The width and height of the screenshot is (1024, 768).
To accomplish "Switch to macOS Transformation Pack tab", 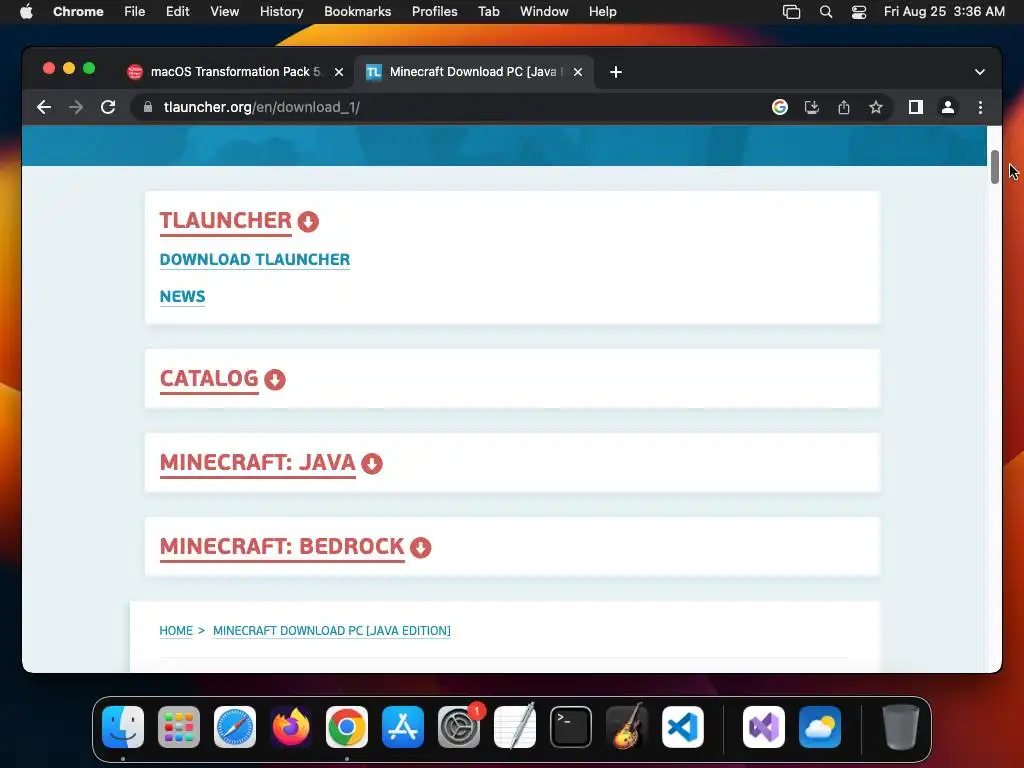I will [236, 72].
